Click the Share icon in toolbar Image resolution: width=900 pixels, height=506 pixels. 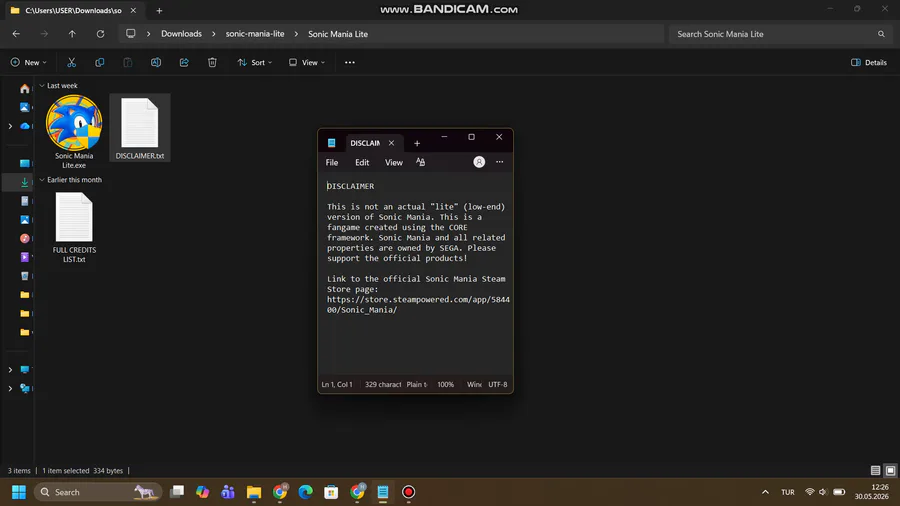click(184, 62)
